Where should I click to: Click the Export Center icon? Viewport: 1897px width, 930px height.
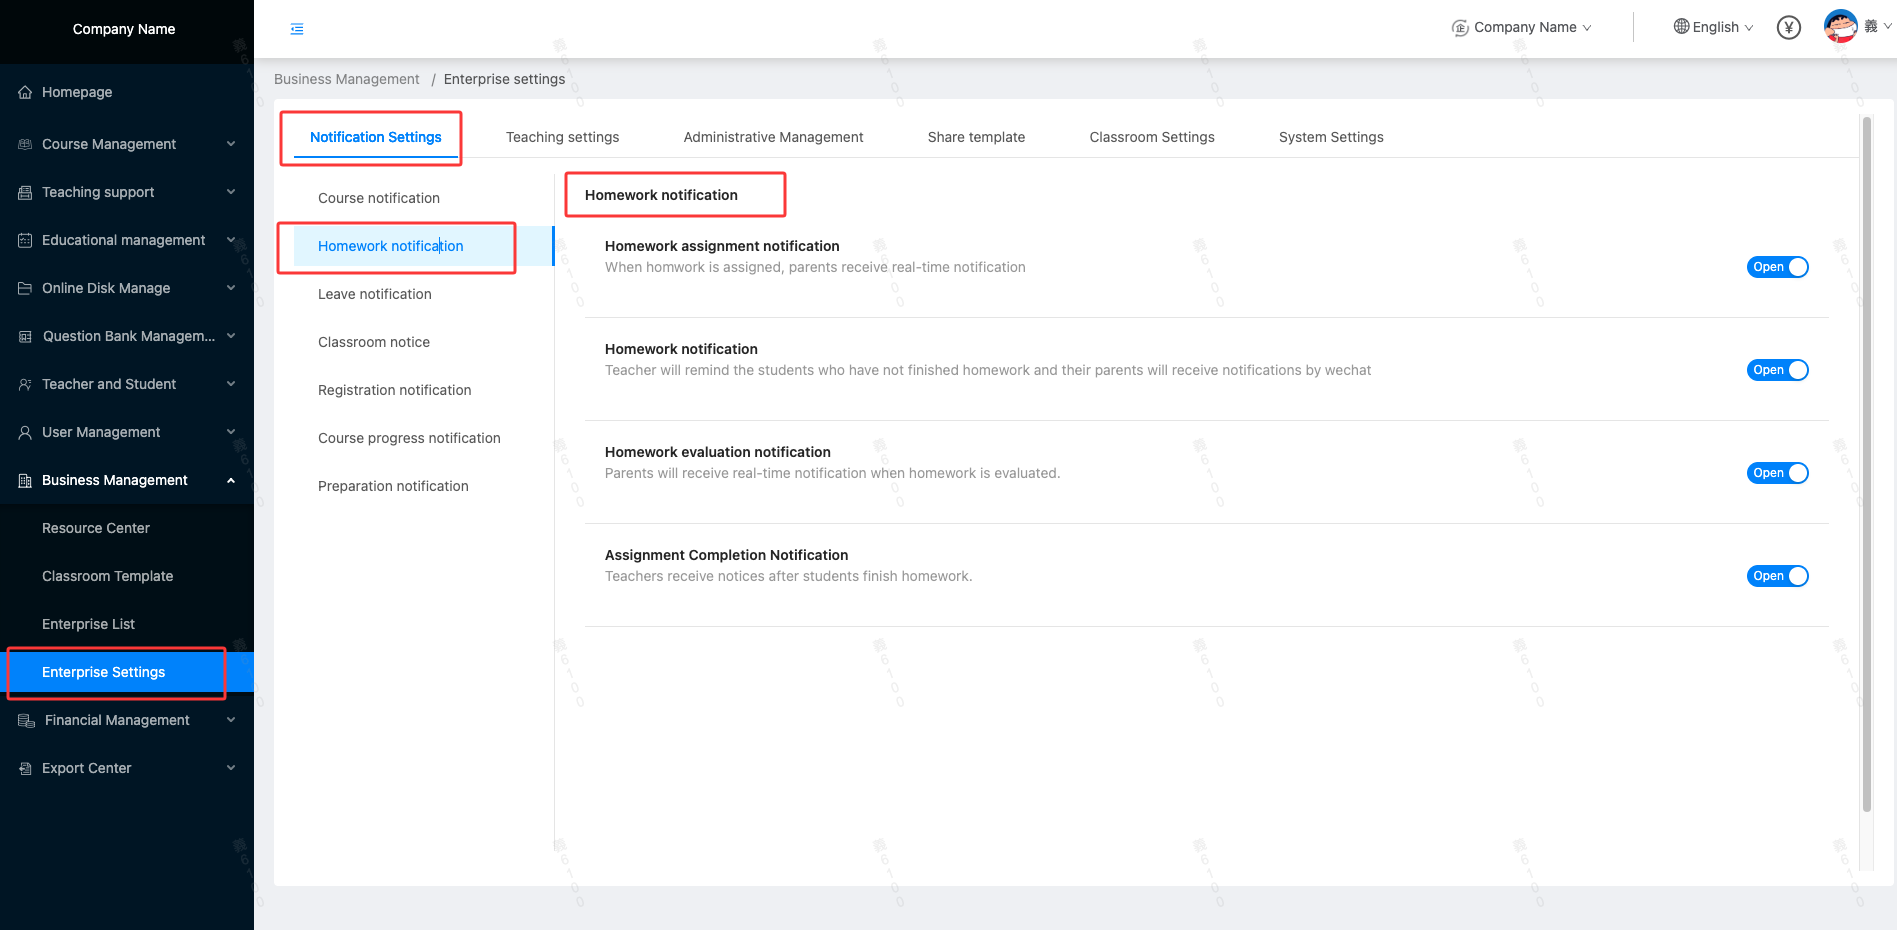[25, 769]
